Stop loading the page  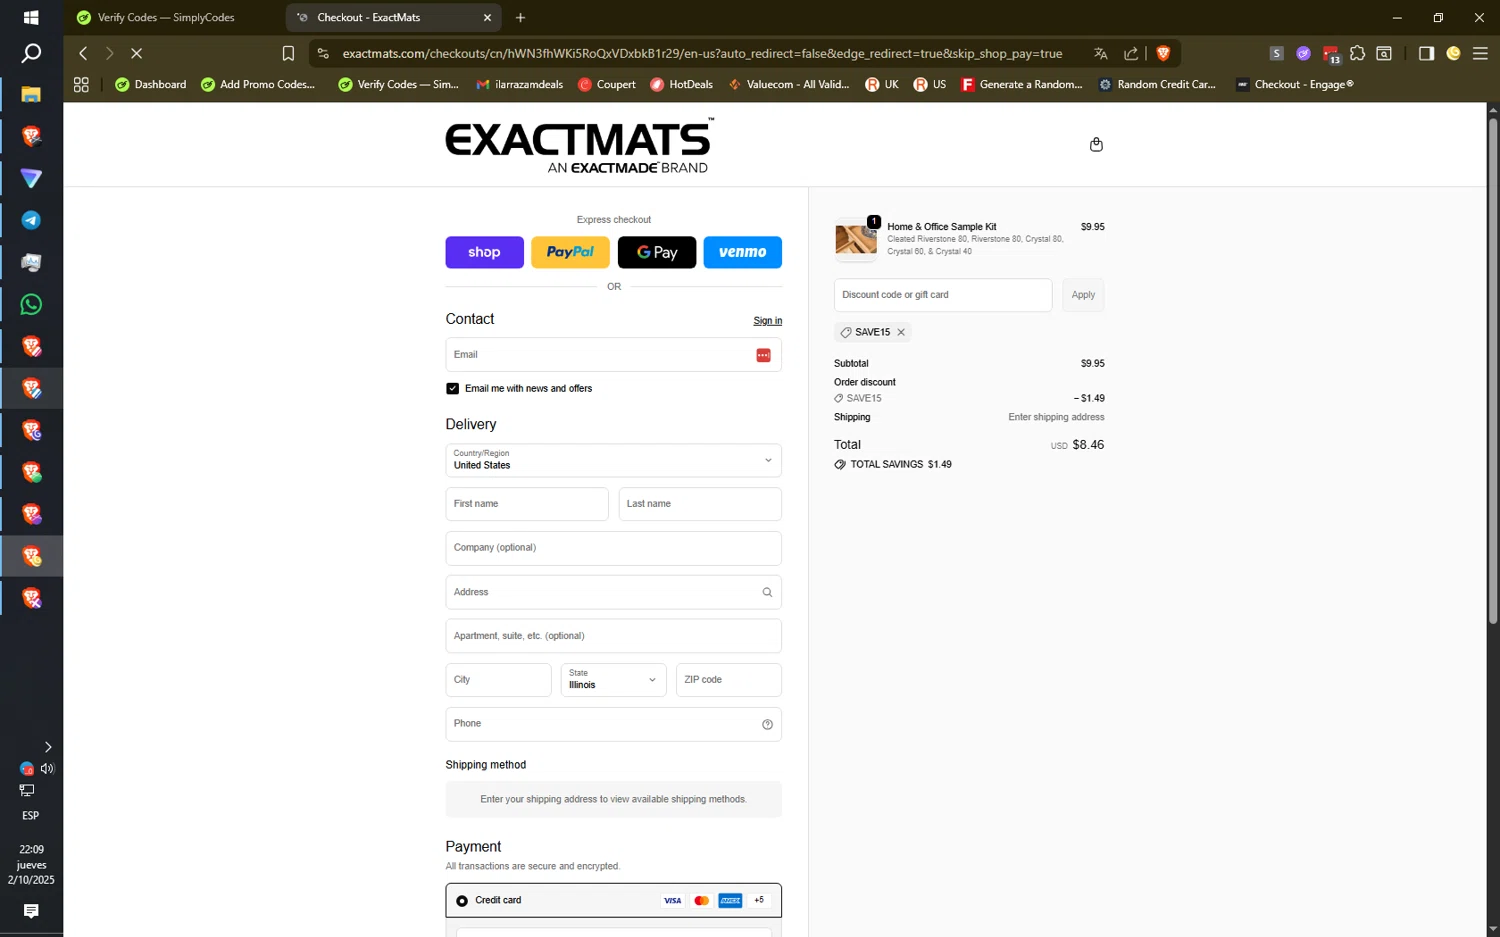click(137, 53)
